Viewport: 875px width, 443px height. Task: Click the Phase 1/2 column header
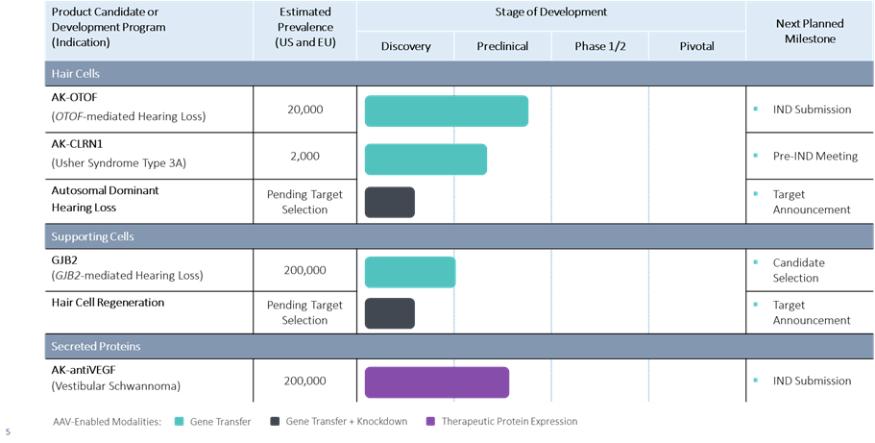point(599,47)
